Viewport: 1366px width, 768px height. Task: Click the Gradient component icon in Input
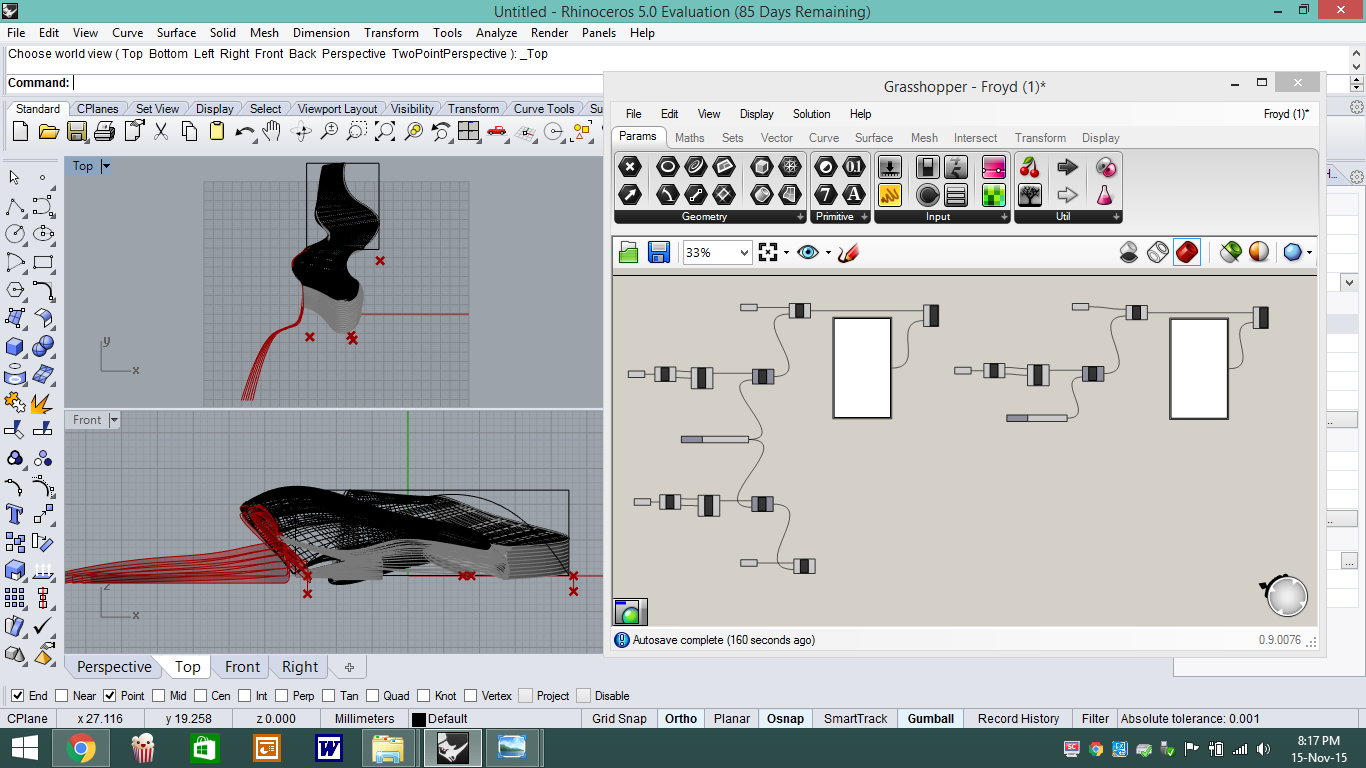pyautogui.click(x=993, y=167)
